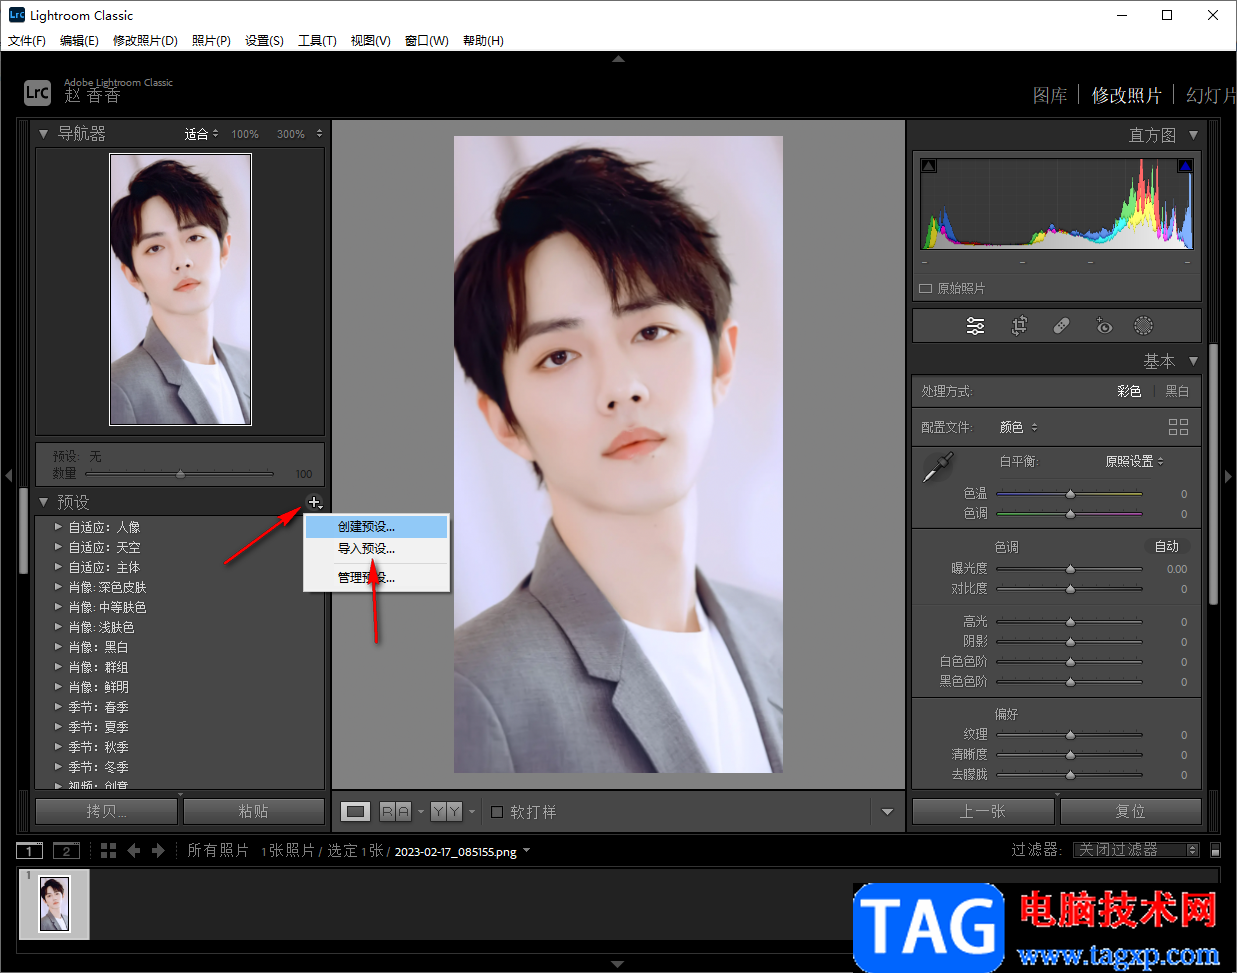Switch to the Library module 图库

(x=1050, y=95)
